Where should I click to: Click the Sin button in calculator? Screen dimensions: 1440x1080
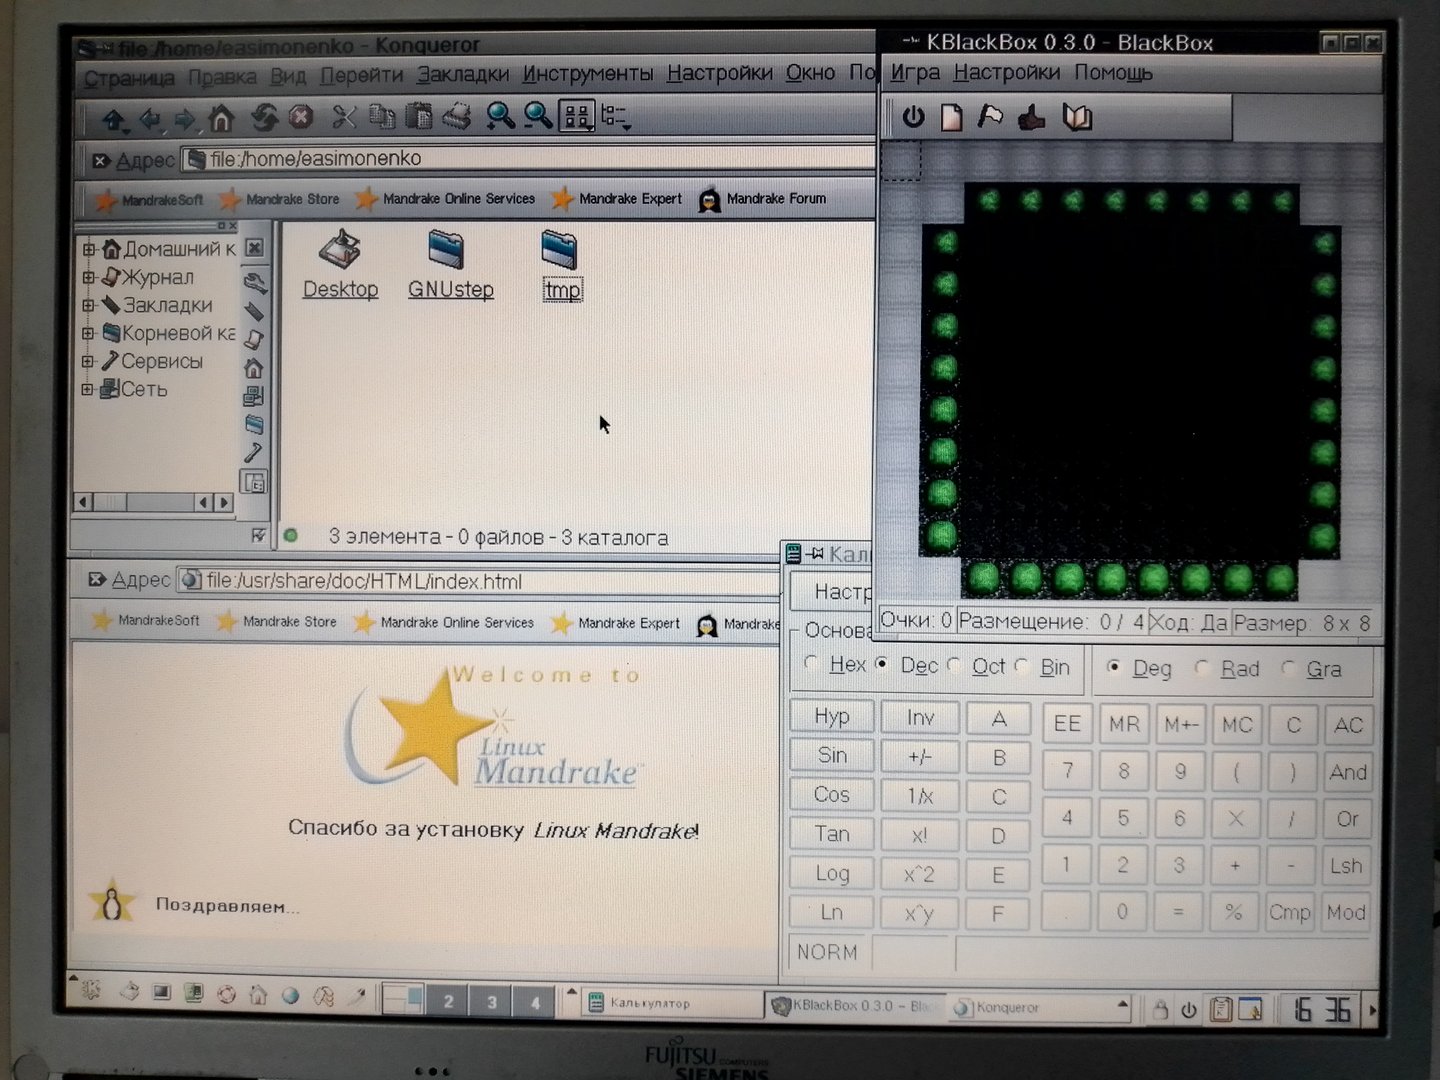(831, 755)
